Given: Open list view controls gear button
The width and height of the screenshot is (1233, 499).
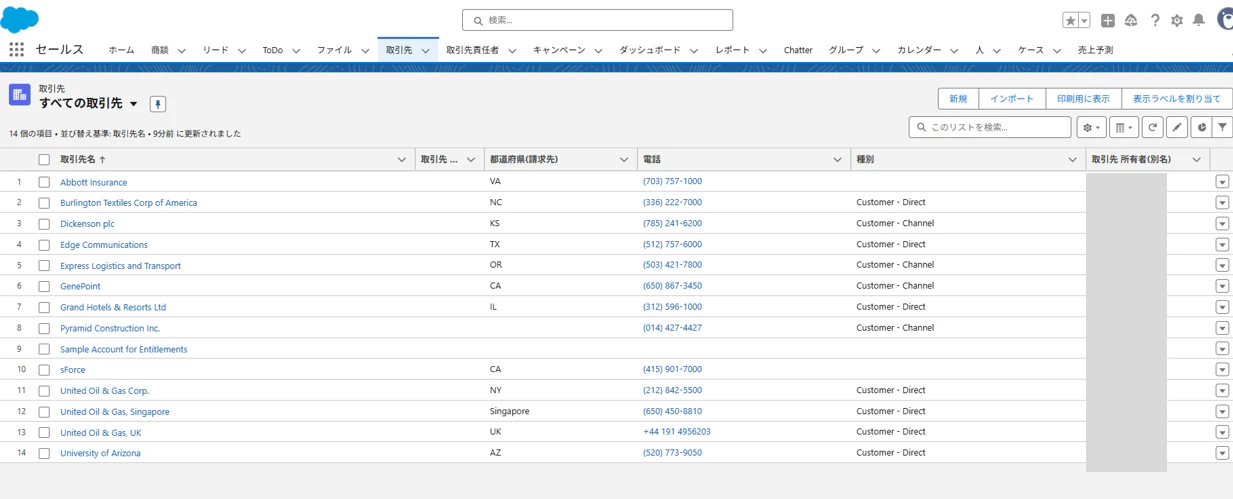Looking at the screenshot, I should pos(1091,127).
